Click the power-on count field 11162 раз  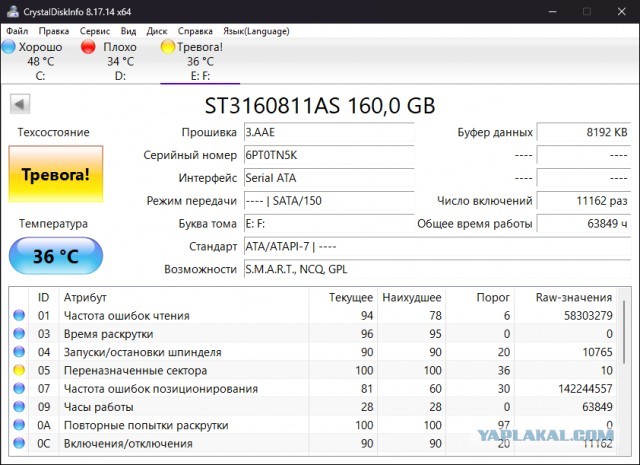(x=584, y=201)
